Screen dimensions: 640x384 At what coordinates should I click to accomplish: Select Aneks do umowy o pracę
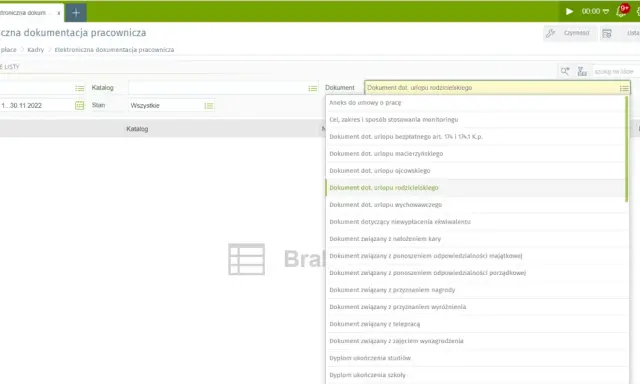tap(476, 103)
